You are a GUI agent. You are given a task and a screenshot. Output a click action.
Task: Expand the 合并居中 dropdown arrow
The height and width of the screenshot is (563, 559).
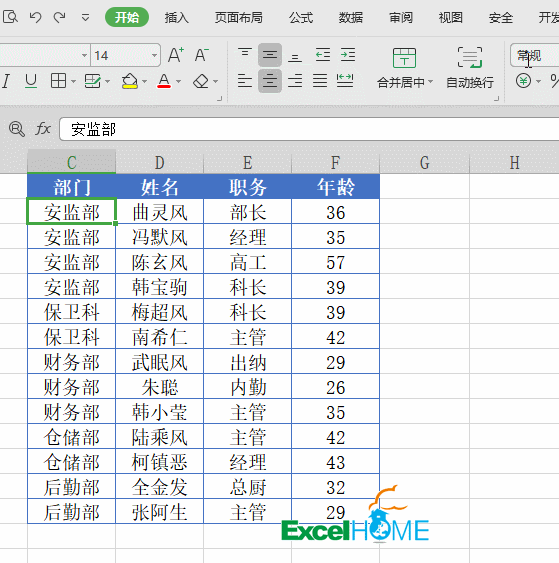point(430,82)
